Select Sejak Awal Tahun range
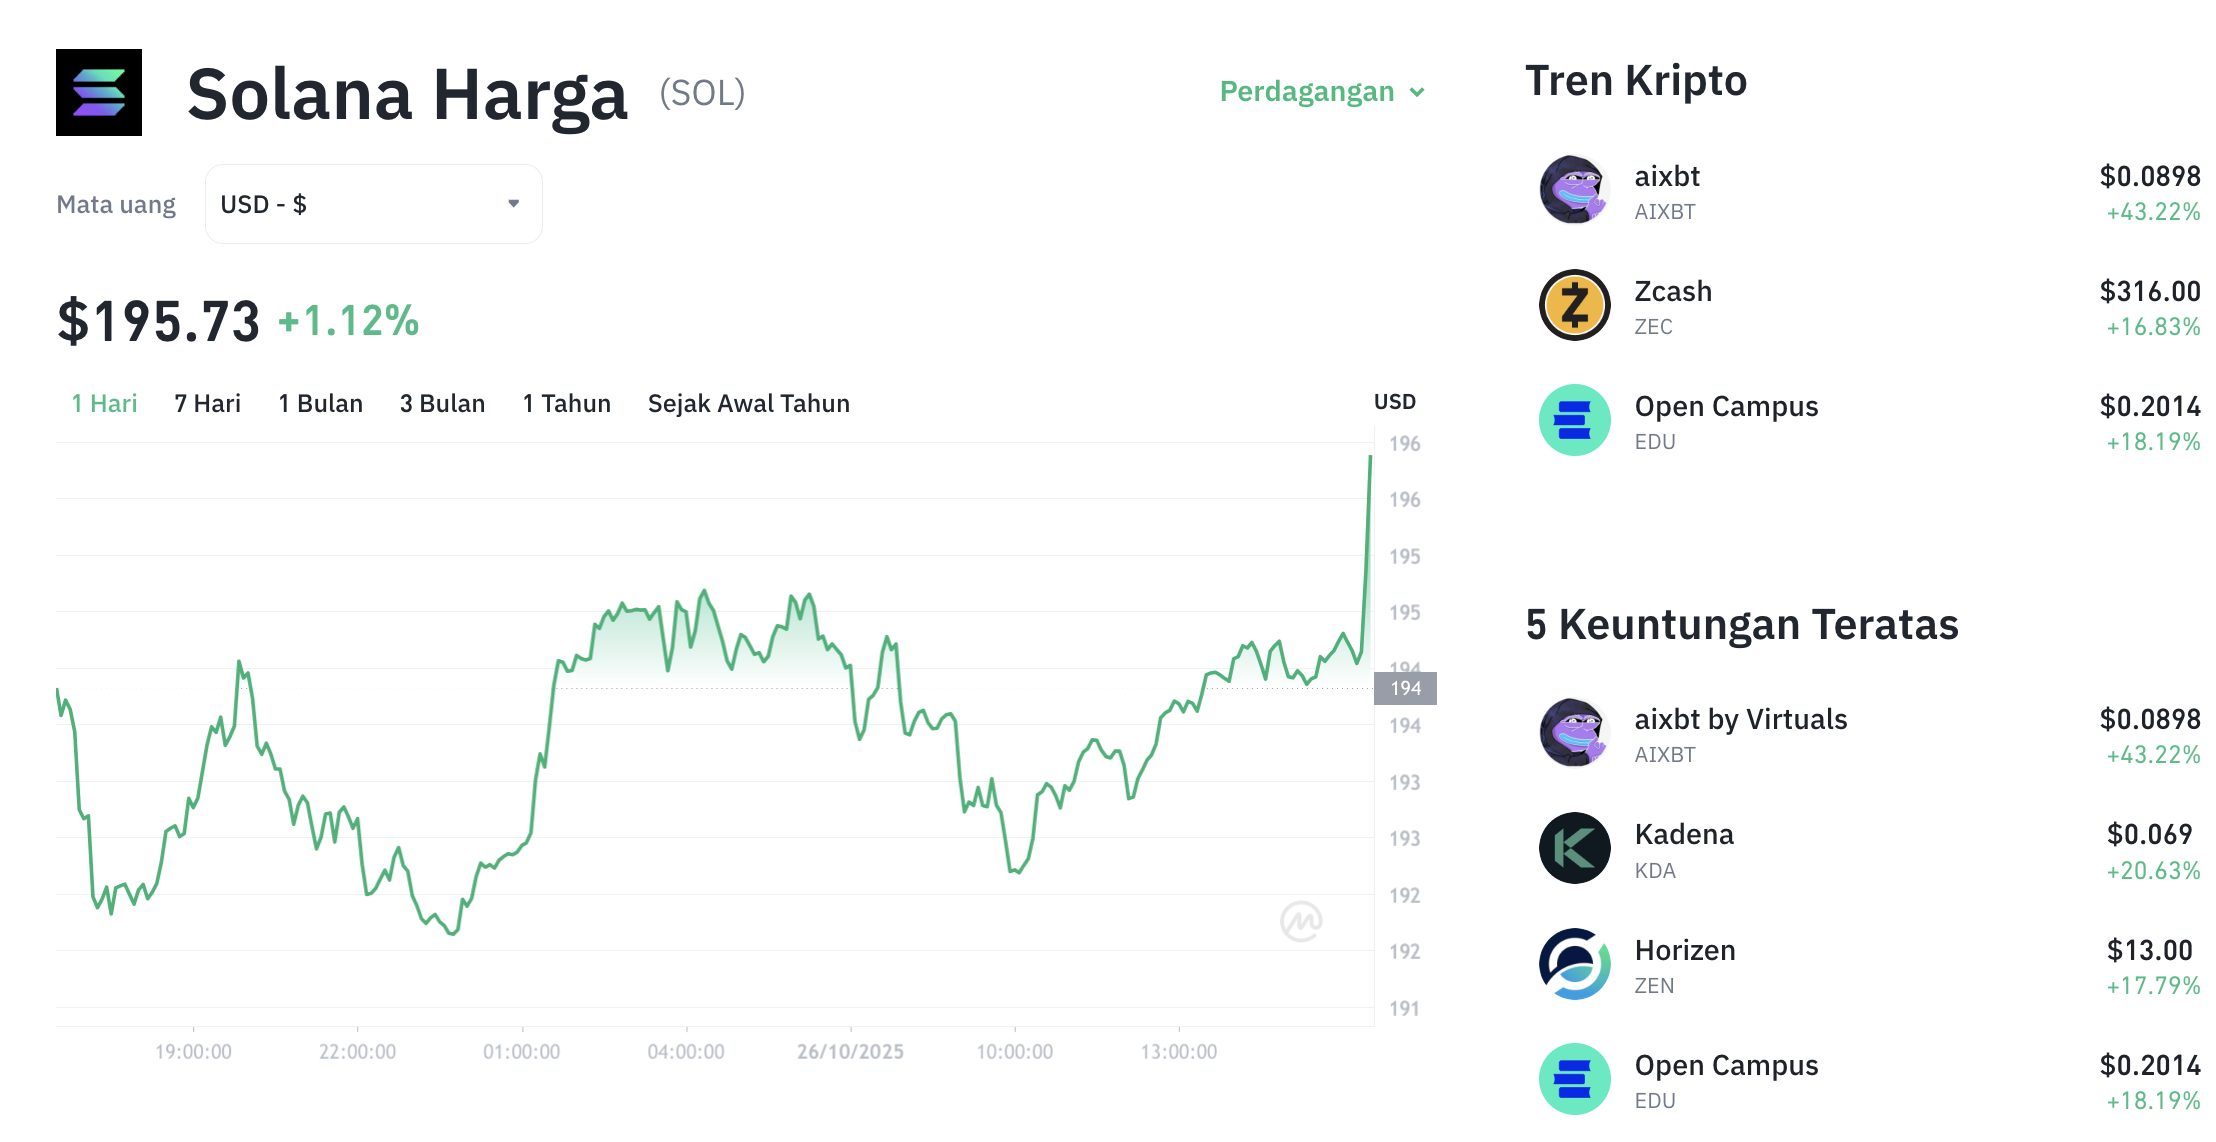This screenshot has width=2216, height=1142. (x=748, y=404)
